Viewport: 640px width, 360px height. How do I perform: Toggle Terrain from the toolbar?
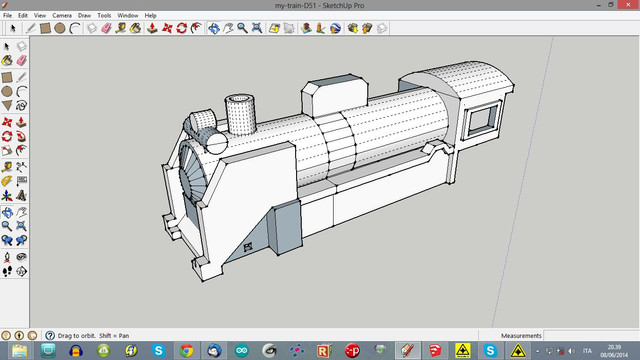click(289, 28)
